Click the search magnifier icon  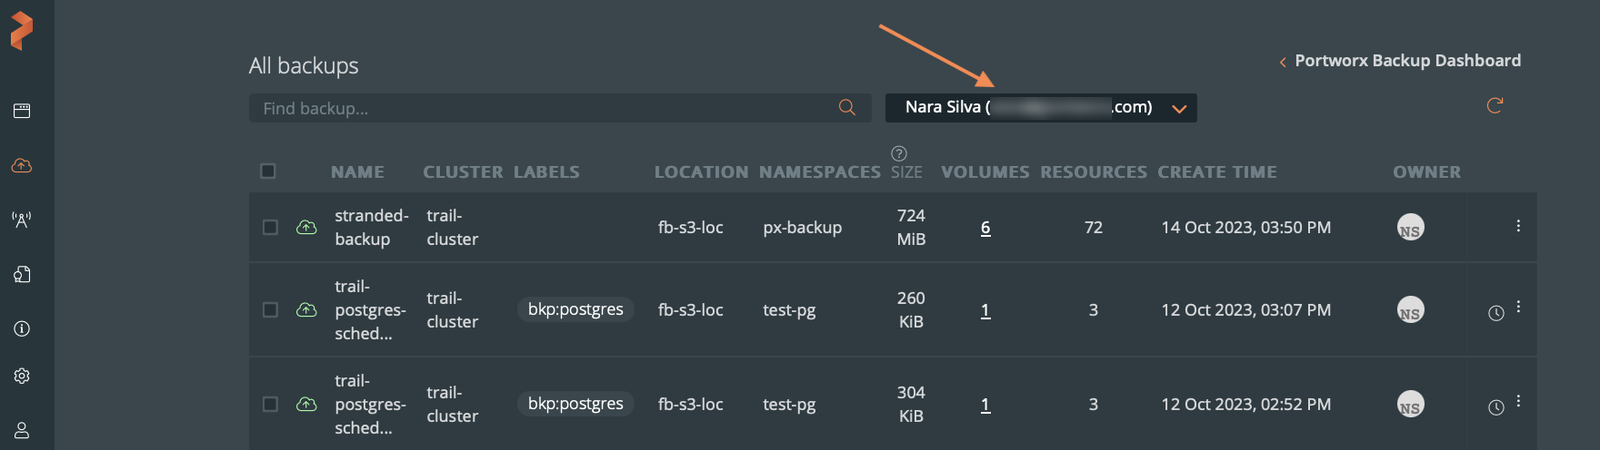pyautogui.click(x=847, y=108)
